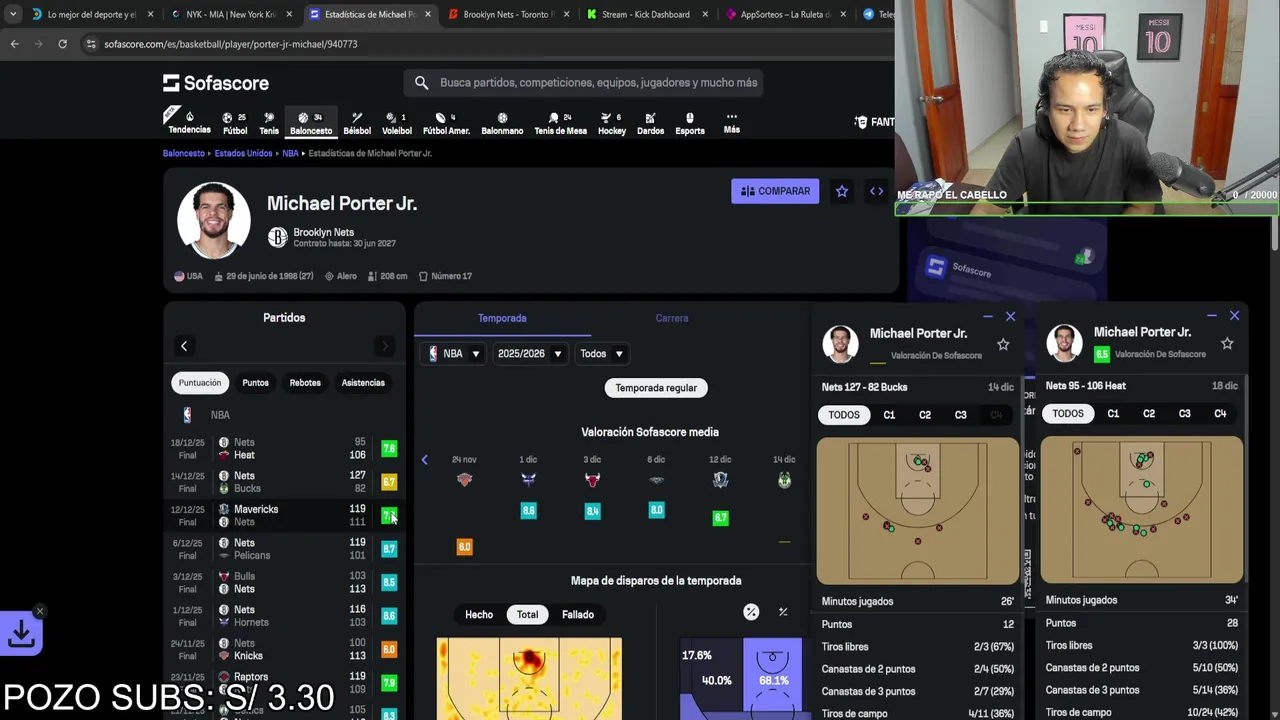Select C4 in the Nets-Heat popup
The height and width of the screenshot is (720, 1280).
(1220, 413)
